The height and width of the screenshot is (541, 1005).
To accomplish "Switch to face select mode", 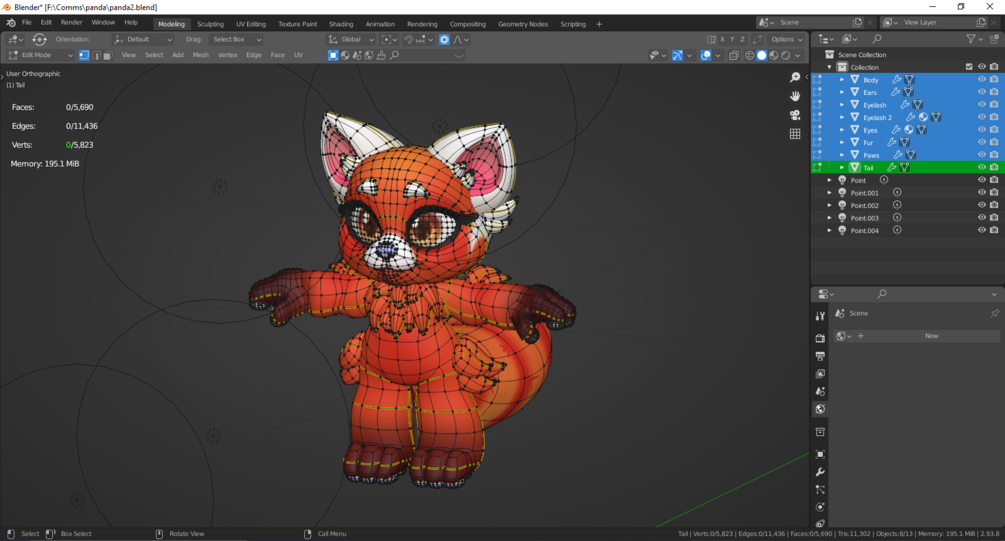I will click(108, 55).
